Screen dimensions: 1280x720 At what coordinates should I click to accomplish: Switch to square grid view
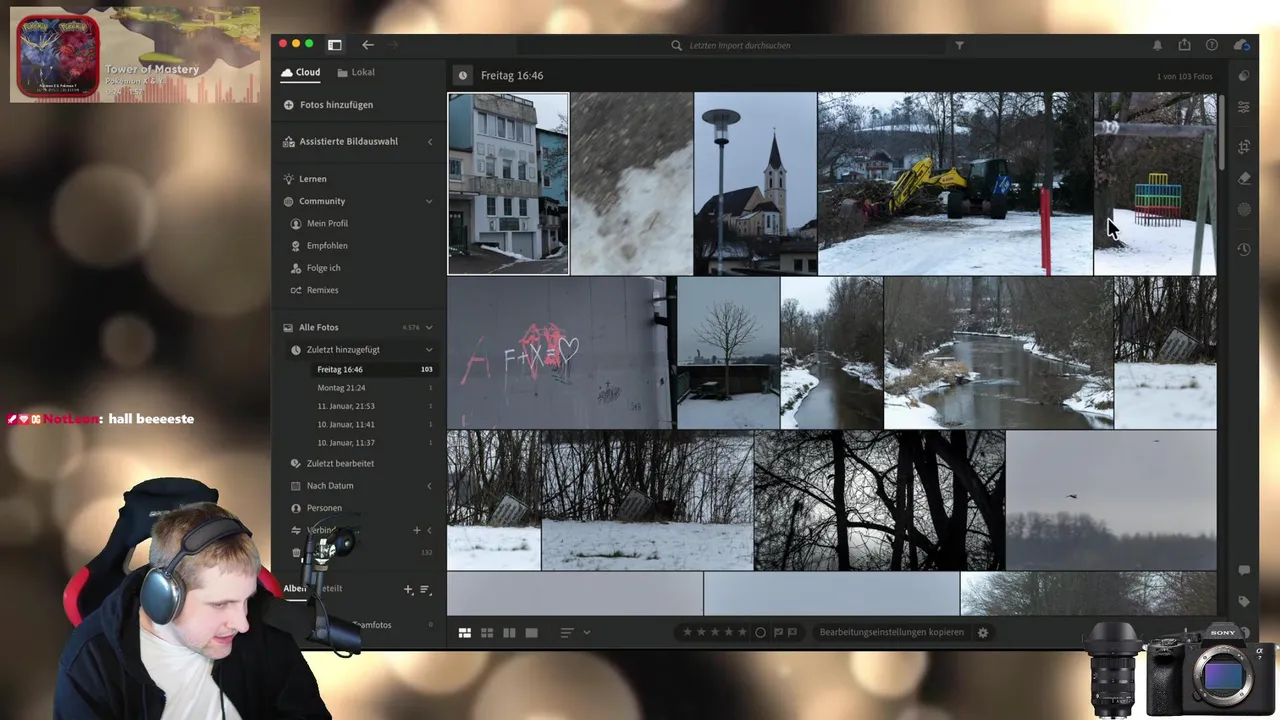click(487, 633)
